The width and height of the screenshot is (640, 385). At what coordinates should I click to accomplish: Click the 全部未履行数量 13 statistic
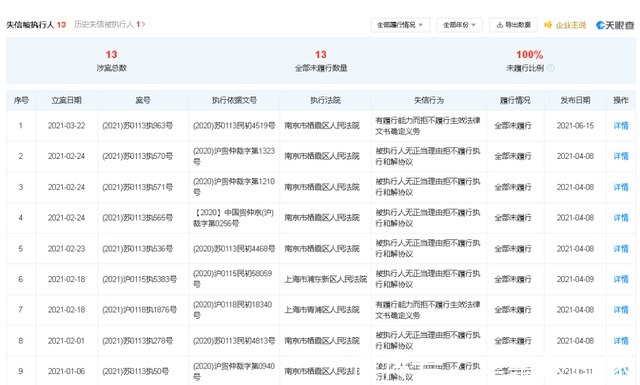tap(321, 61)
